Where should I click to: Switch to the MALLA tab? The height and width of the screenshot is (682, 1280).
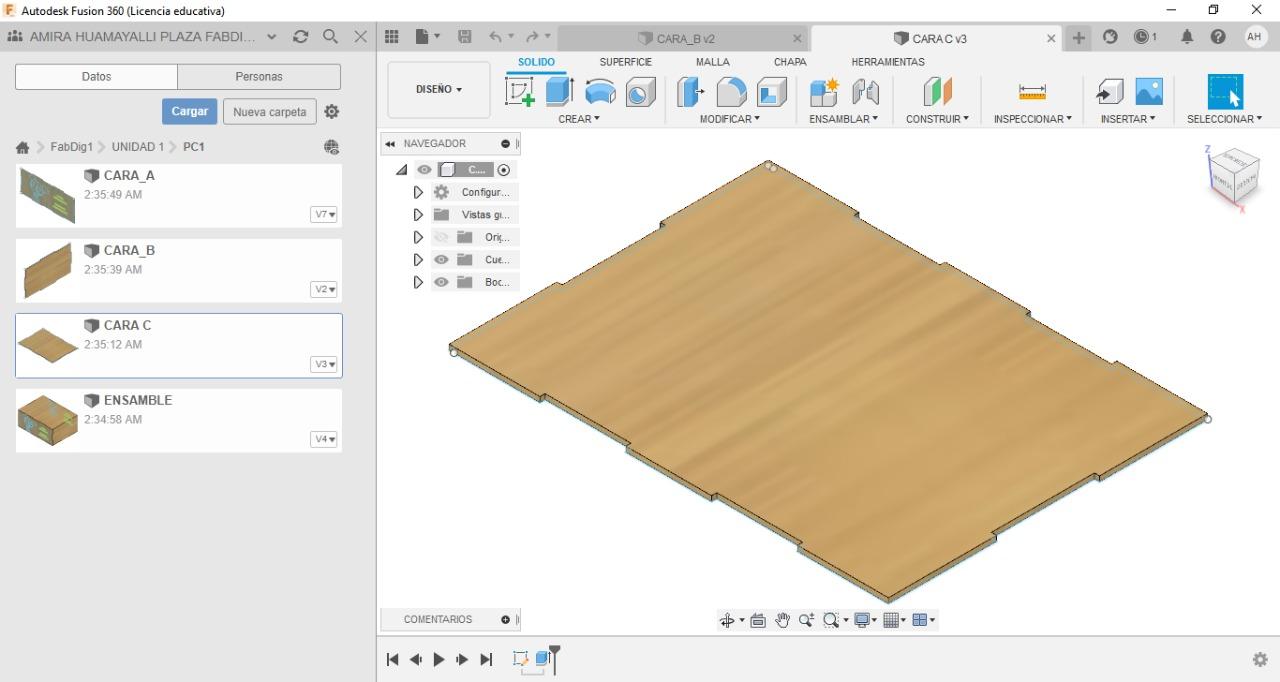(712, 62)
